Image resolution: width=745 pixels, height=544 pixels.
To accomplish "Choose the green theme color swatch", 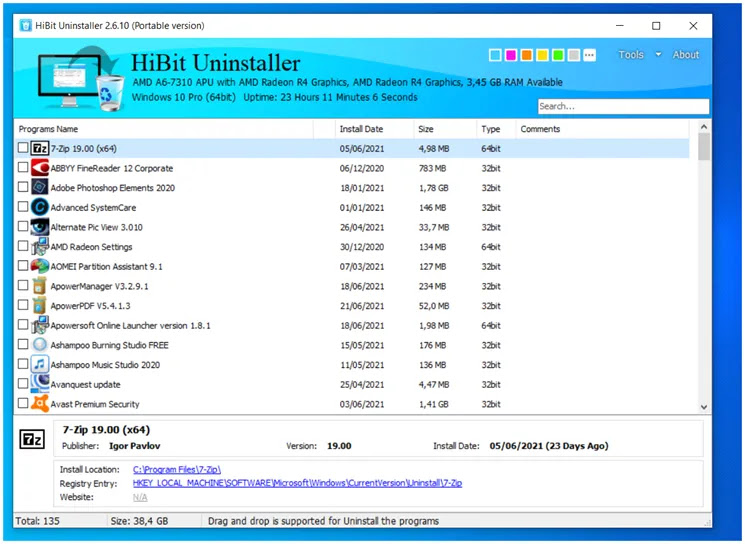I will pyautogui.click(x=558, y=55).
